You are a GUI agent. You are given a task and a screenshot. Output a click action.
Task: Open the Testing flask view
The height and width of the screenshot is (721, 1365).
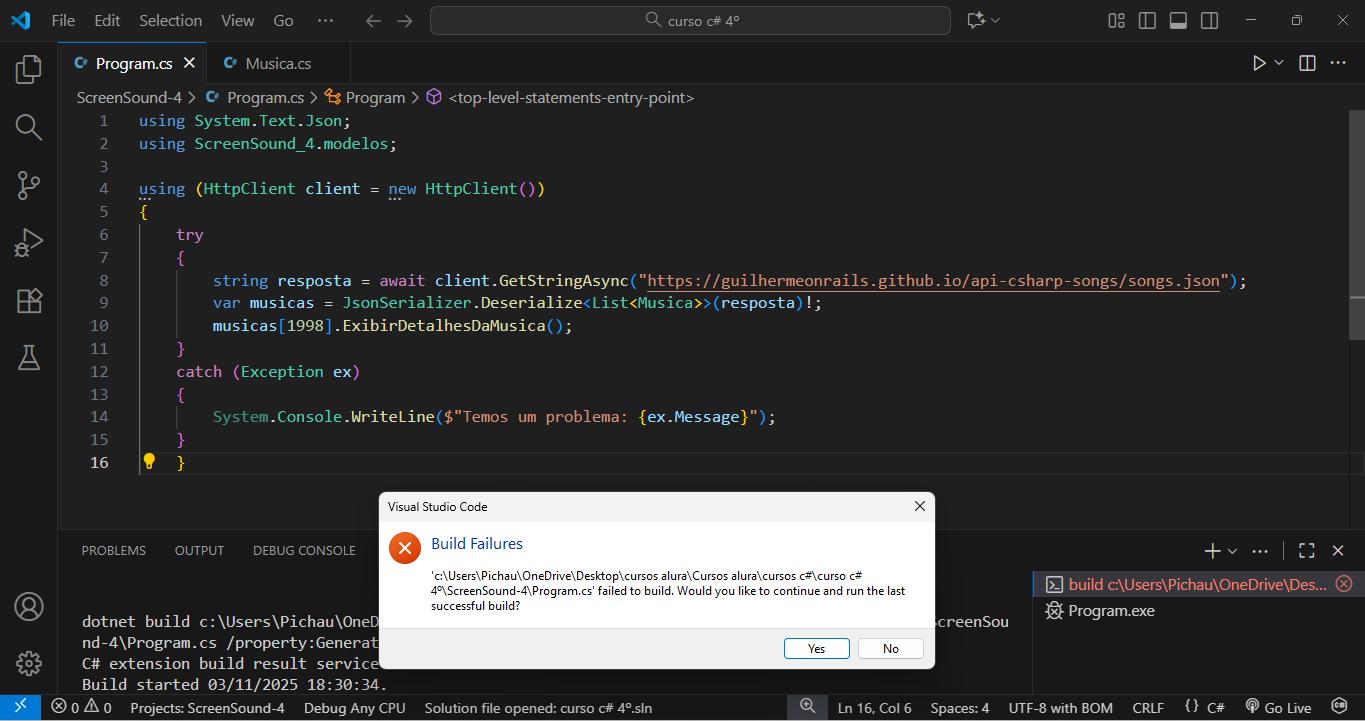point(29,357)
